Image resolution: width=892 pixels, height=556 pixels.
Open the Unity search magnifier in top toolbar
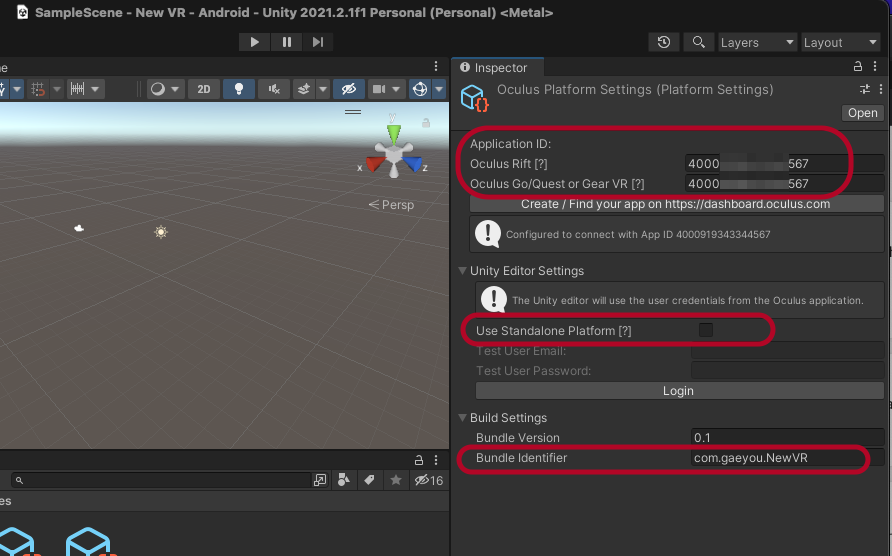pos(698,42)
